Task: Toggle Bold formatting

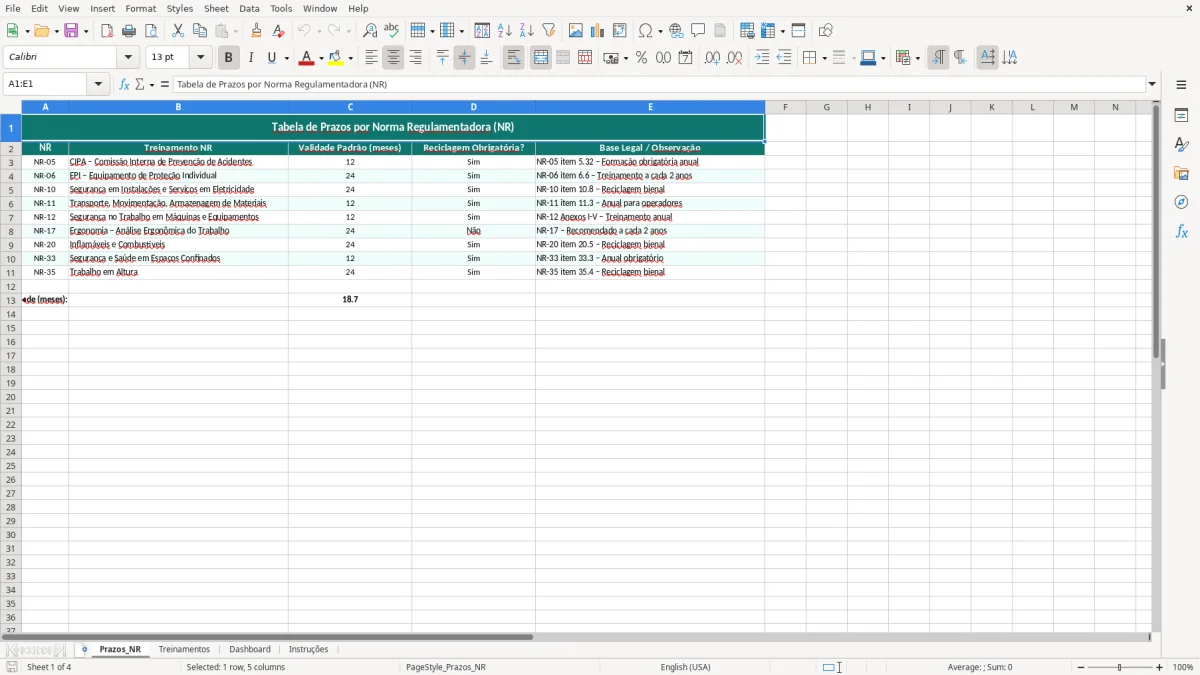Action: (229, 58)
